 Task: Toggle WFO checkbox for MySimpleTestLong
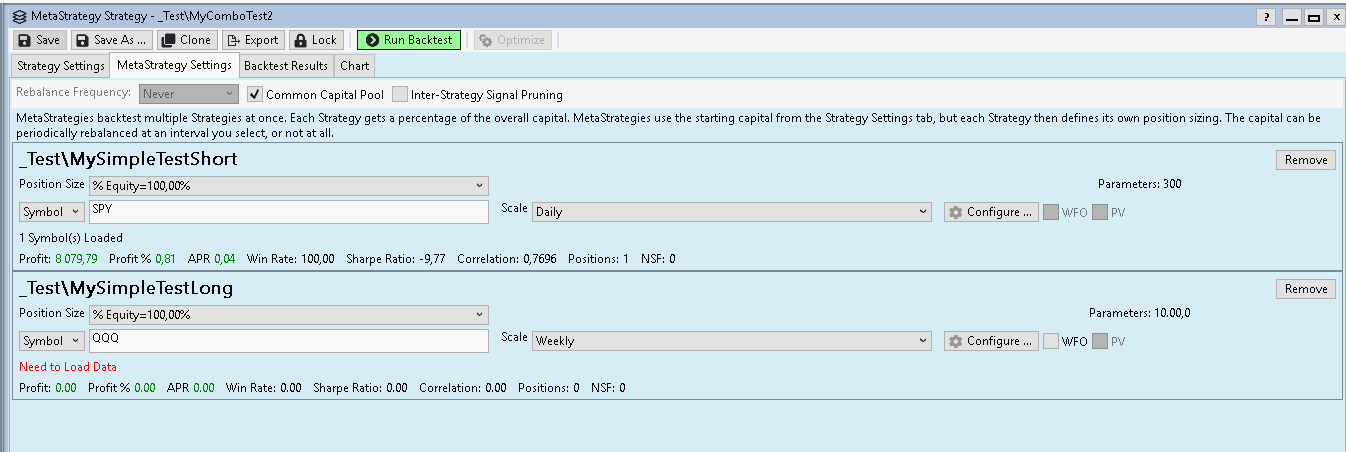[1051, 341]
